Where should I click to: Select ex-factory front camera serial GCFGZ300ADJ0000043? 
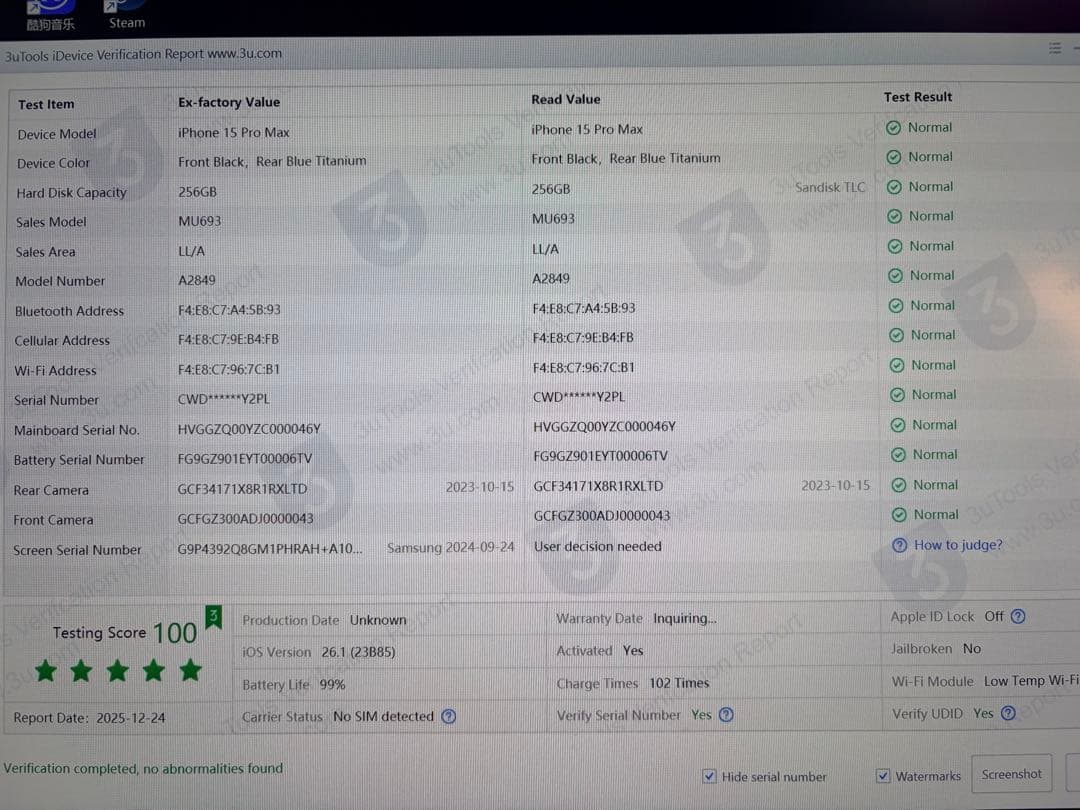point(245,519)
